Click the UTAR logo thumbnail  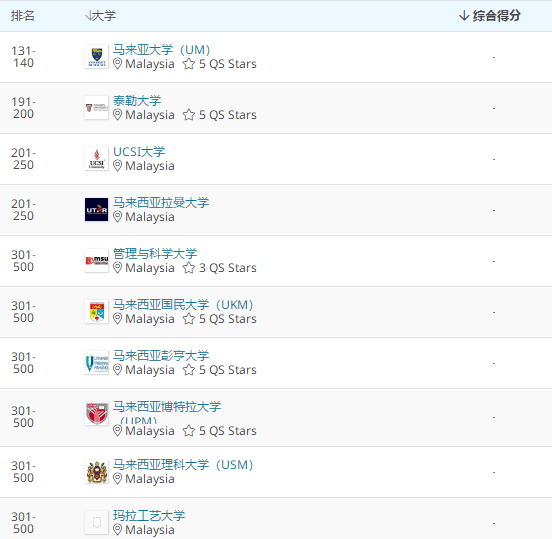[96, 210]
